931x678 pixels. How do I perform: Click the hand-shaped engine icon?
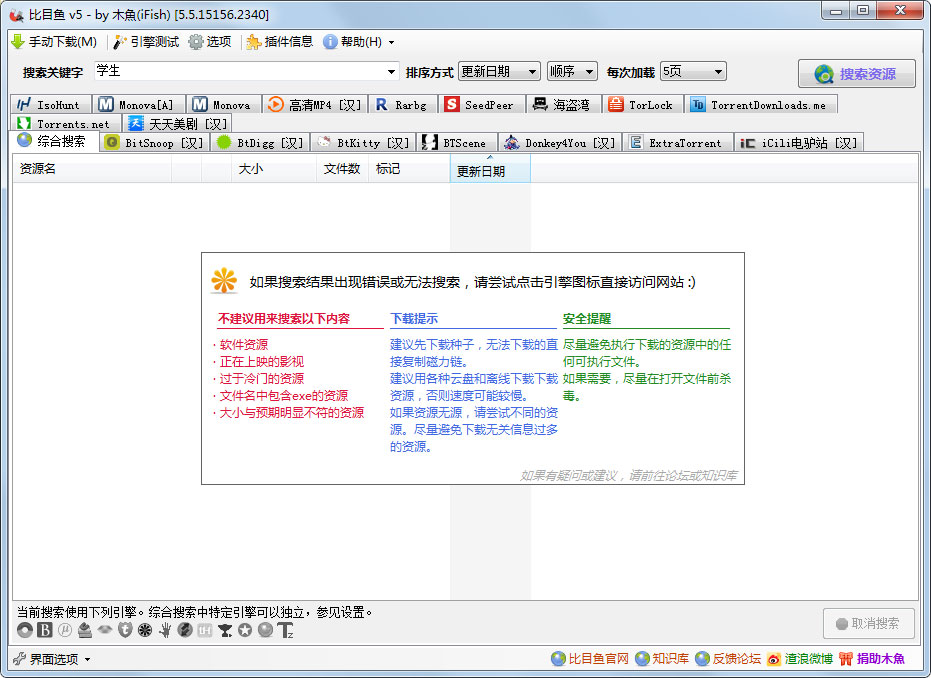[x=165, y=630]
